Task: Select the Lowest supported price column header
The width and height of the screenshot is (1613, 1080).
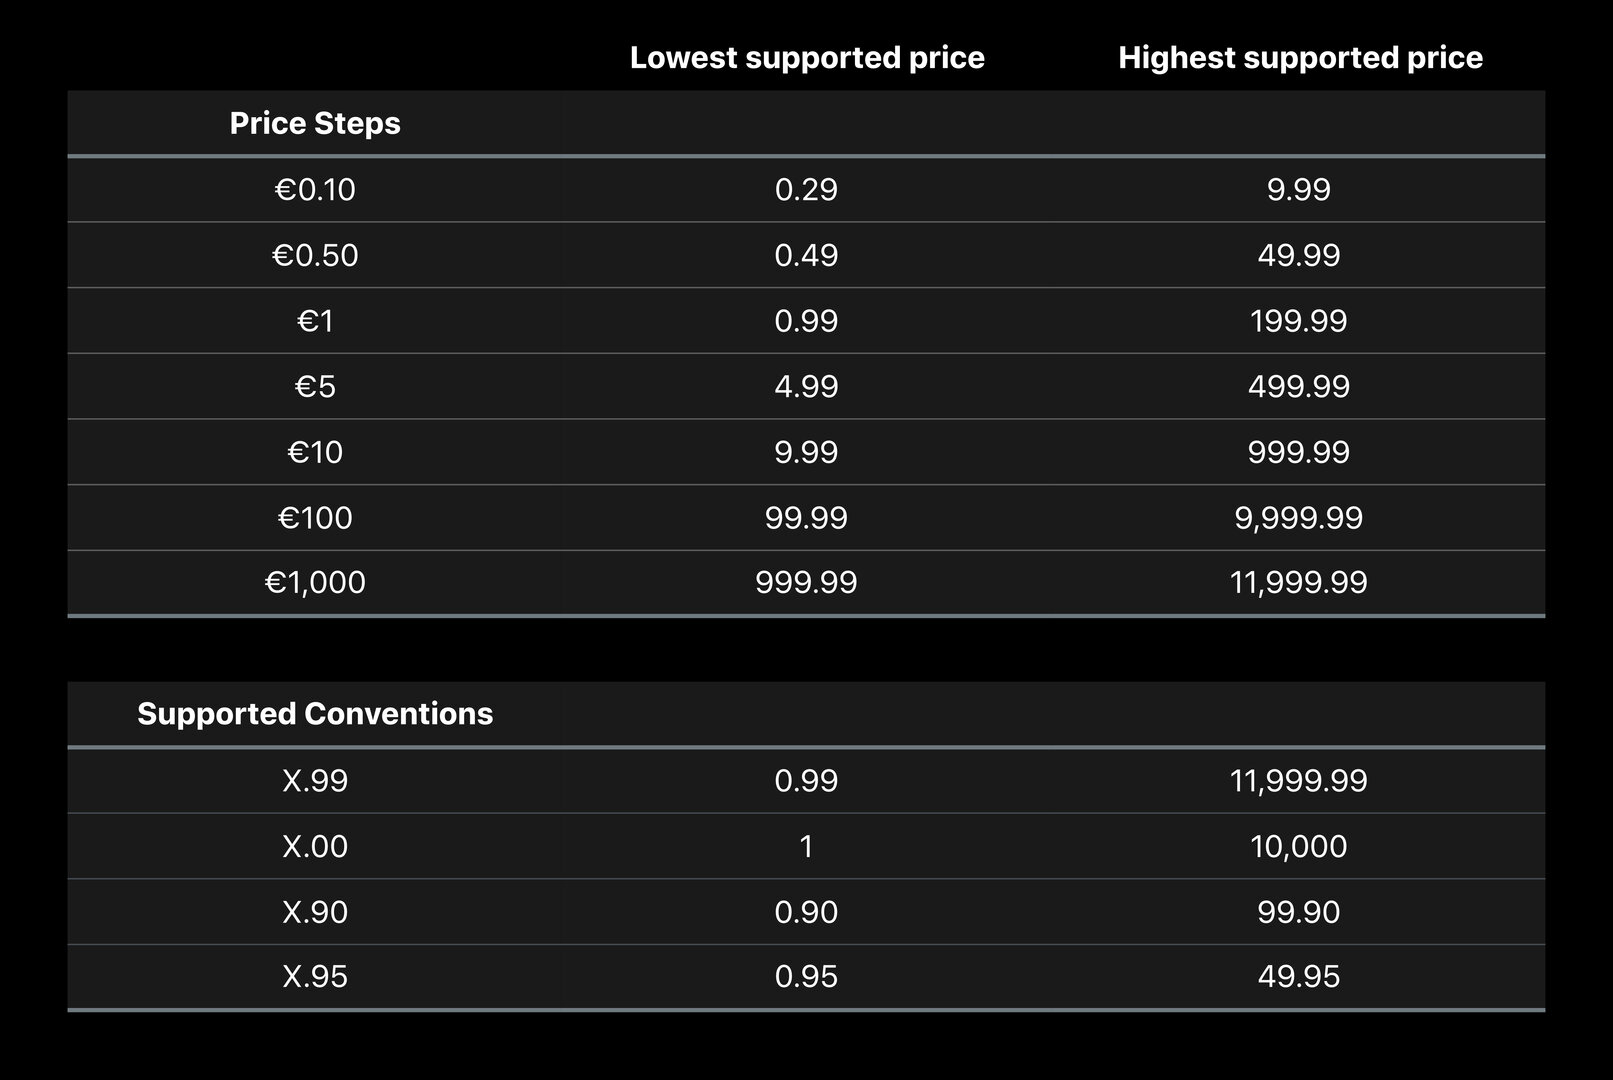Action: 807,58
